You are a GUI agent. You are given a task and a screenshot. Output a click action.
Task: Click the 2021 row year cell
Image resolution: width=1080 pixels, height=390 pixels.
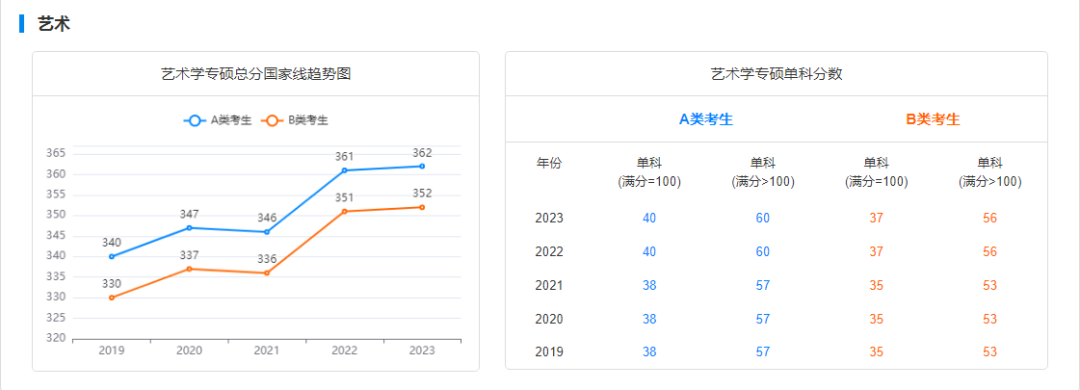549,285
